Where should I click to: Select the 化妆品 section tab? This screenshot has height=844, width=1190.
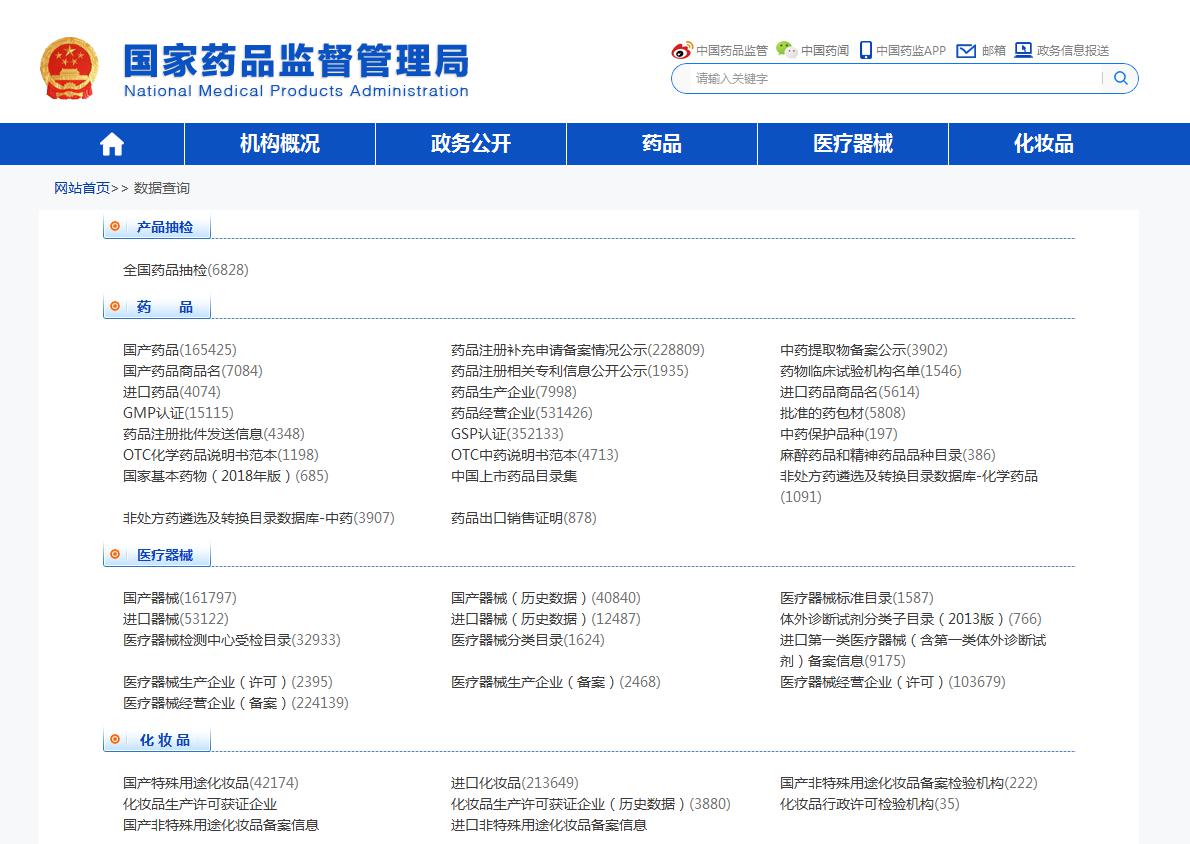[157, 740]
